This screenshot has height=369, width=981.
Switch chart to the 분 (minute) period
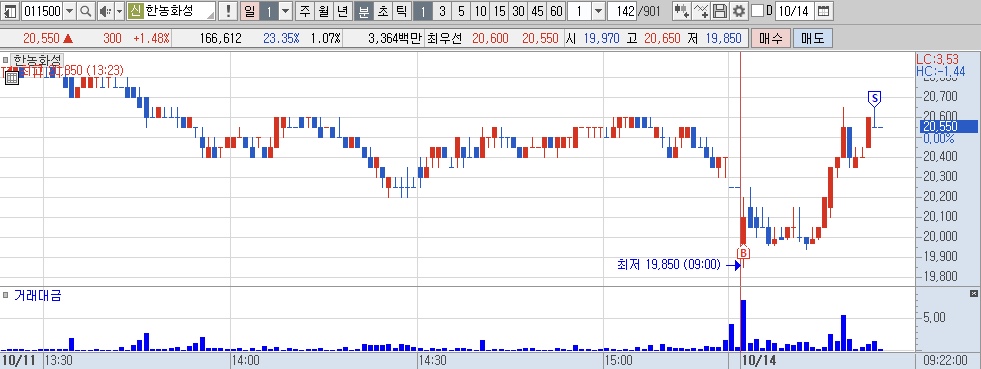point(363,11)
